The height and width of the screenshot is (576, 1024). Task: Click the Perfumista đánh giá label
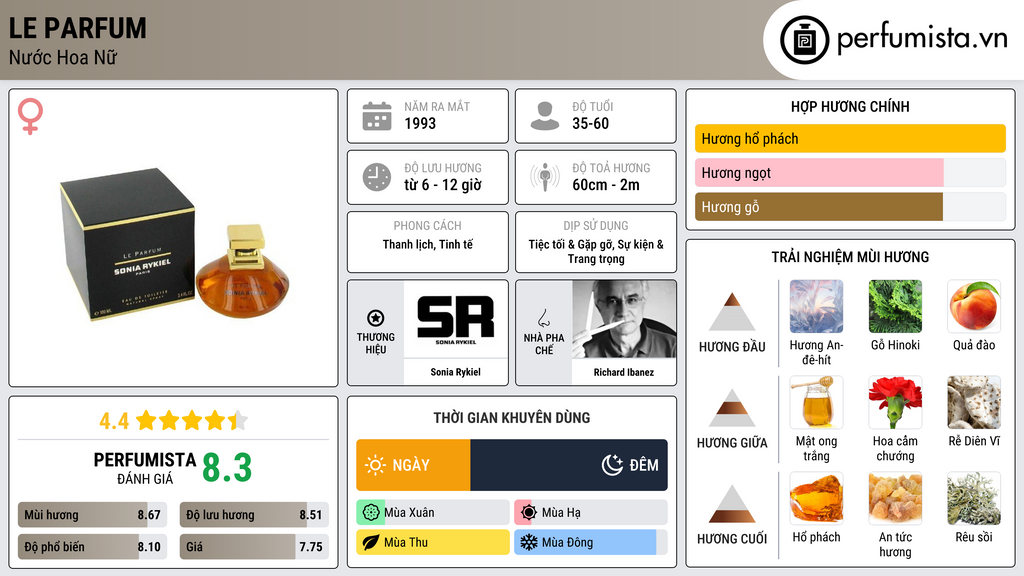point(145,468)
